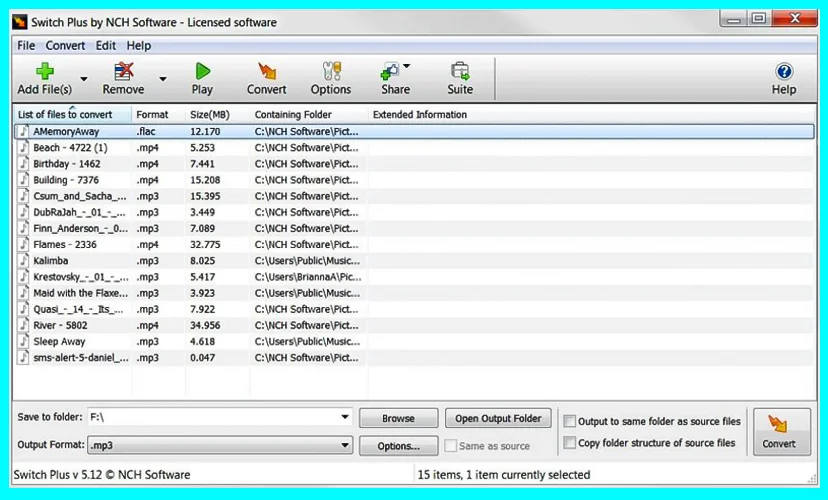Toggle the Same as source checkbox
Screen dimensions: 828x500
point(450,446)
